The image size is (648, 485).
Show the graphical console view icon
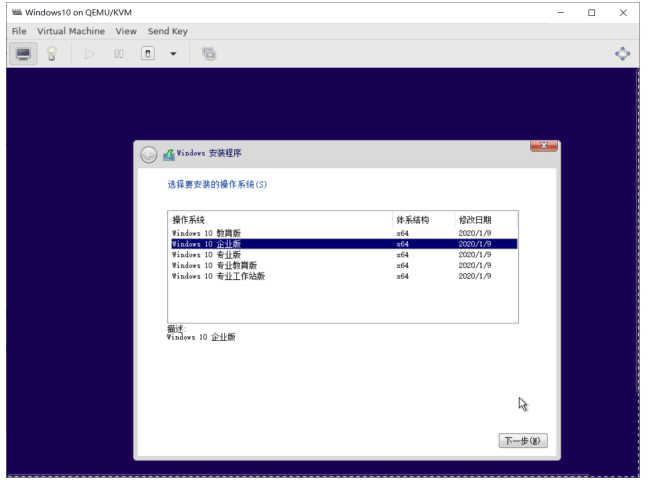(x=23, y=54)
